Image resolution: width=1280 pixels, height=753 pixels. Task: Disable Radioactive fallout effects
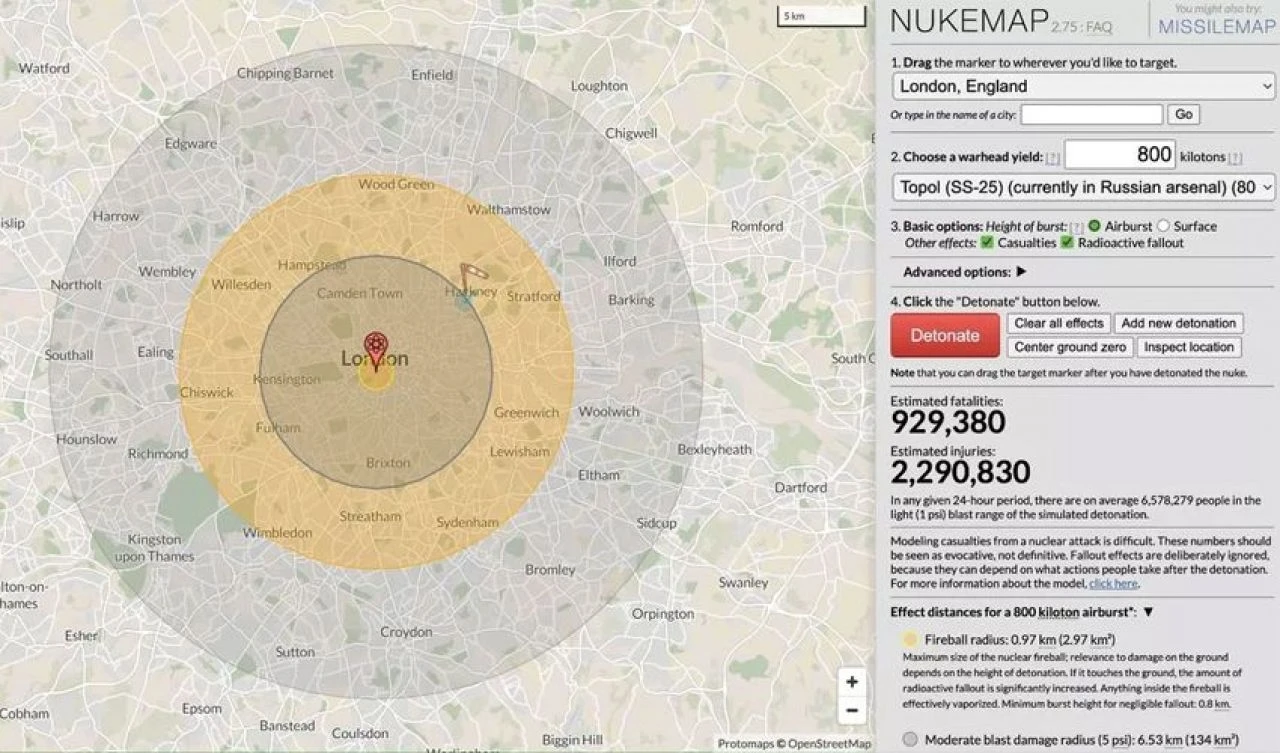click(x=1068, y=241)
